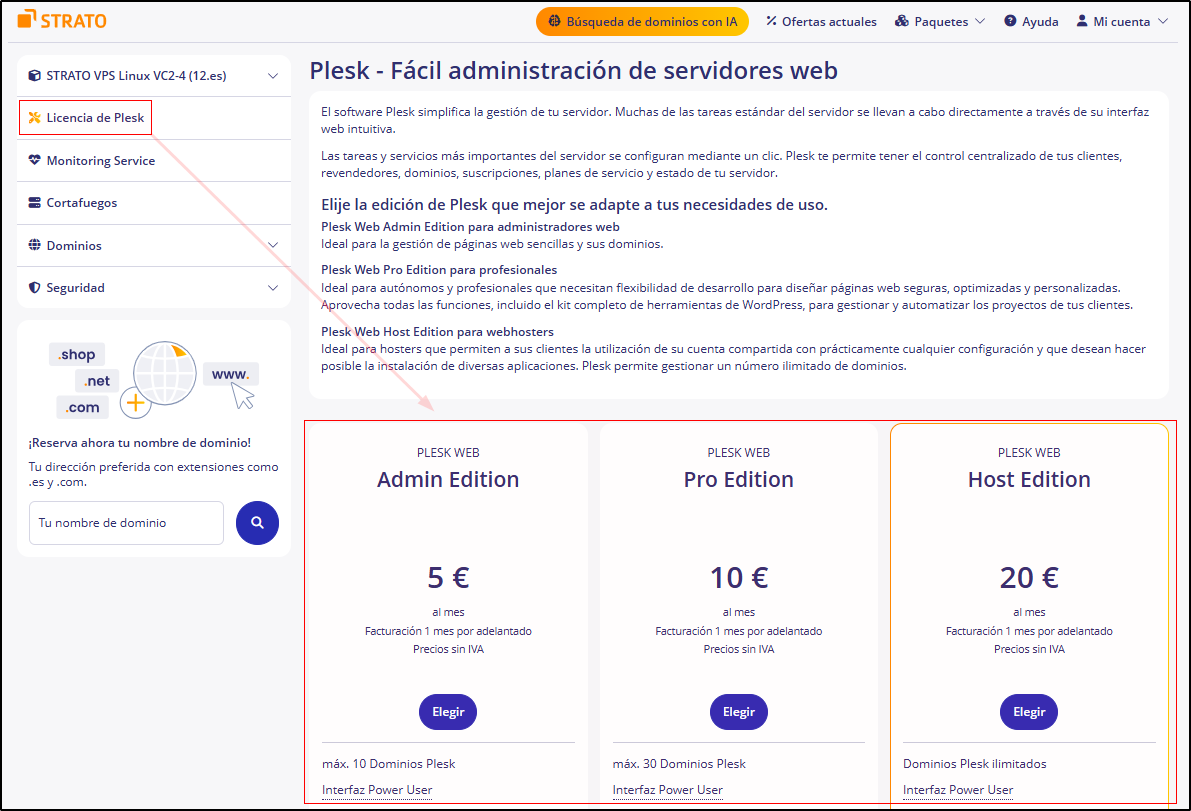Viewport: 1191px width, 811px height.
Task: Open the STRATO logo home link
Action: pyautogui.click(x=62, y=21)
